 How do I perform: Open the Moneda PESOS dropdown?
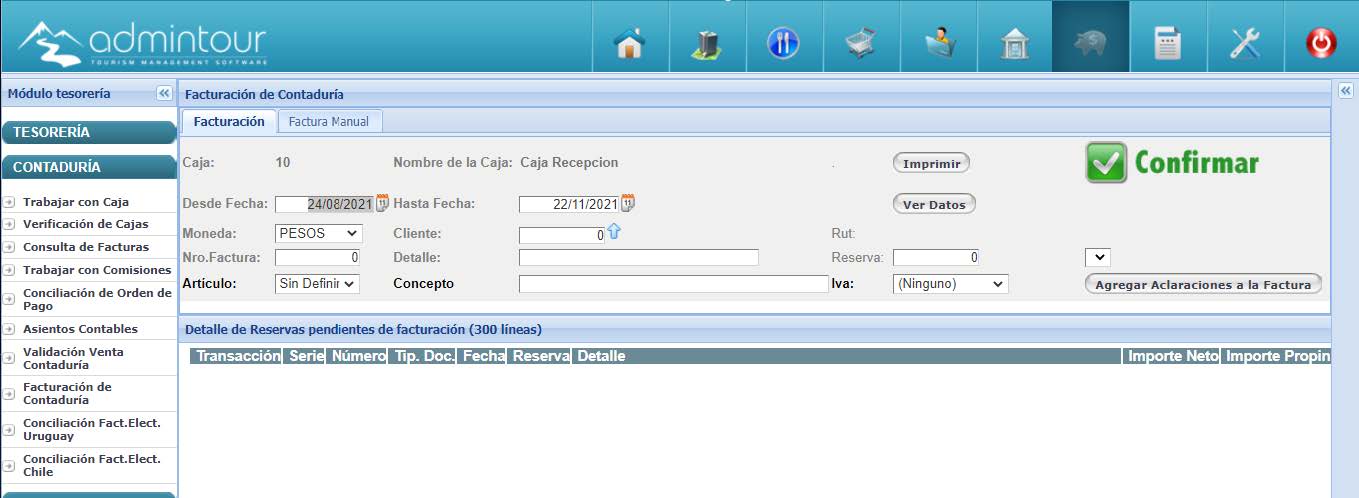pyautogui.click(x=318, y=233)
